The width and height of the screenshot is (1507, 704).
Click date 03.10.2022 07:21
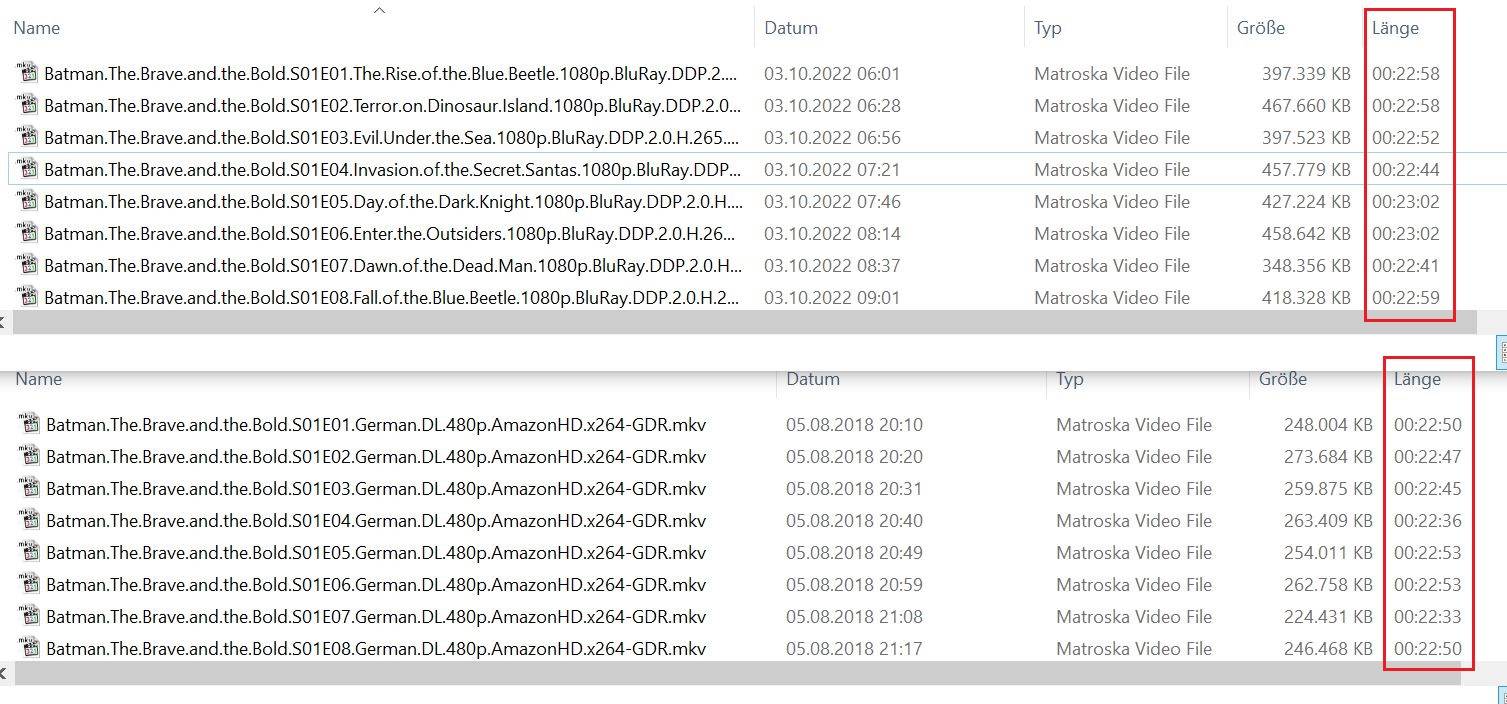tap(832, 169)
